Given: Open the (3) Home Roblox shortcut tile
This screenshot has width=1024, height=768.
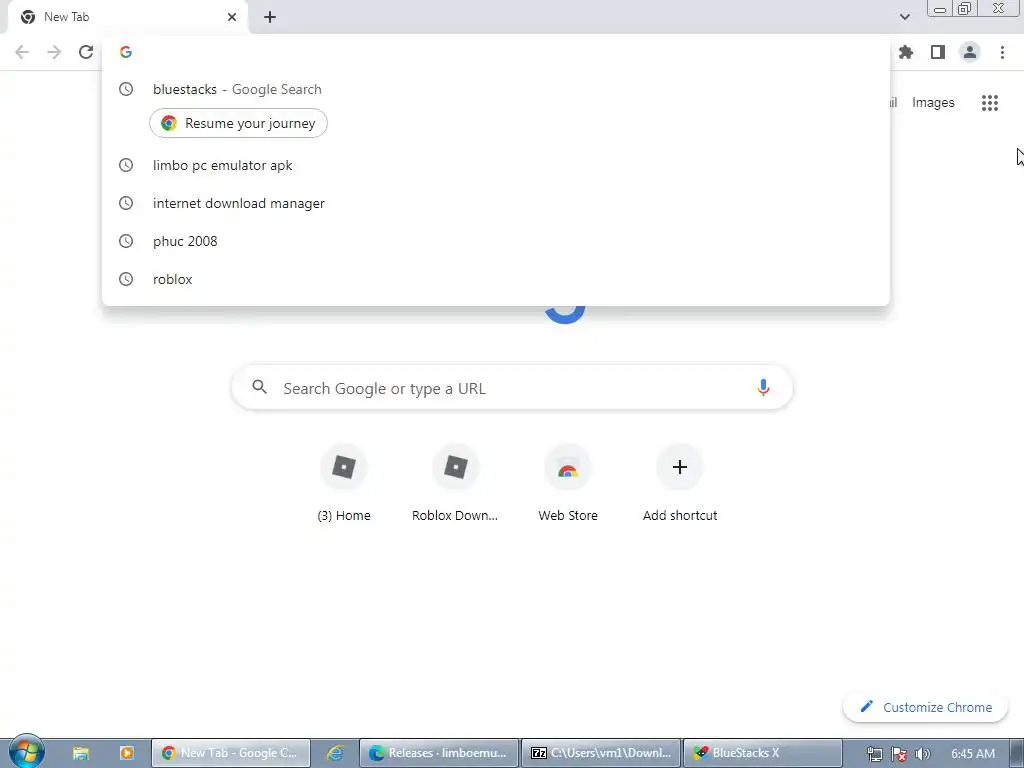Looking at the screenshot, I should point(344,484).
